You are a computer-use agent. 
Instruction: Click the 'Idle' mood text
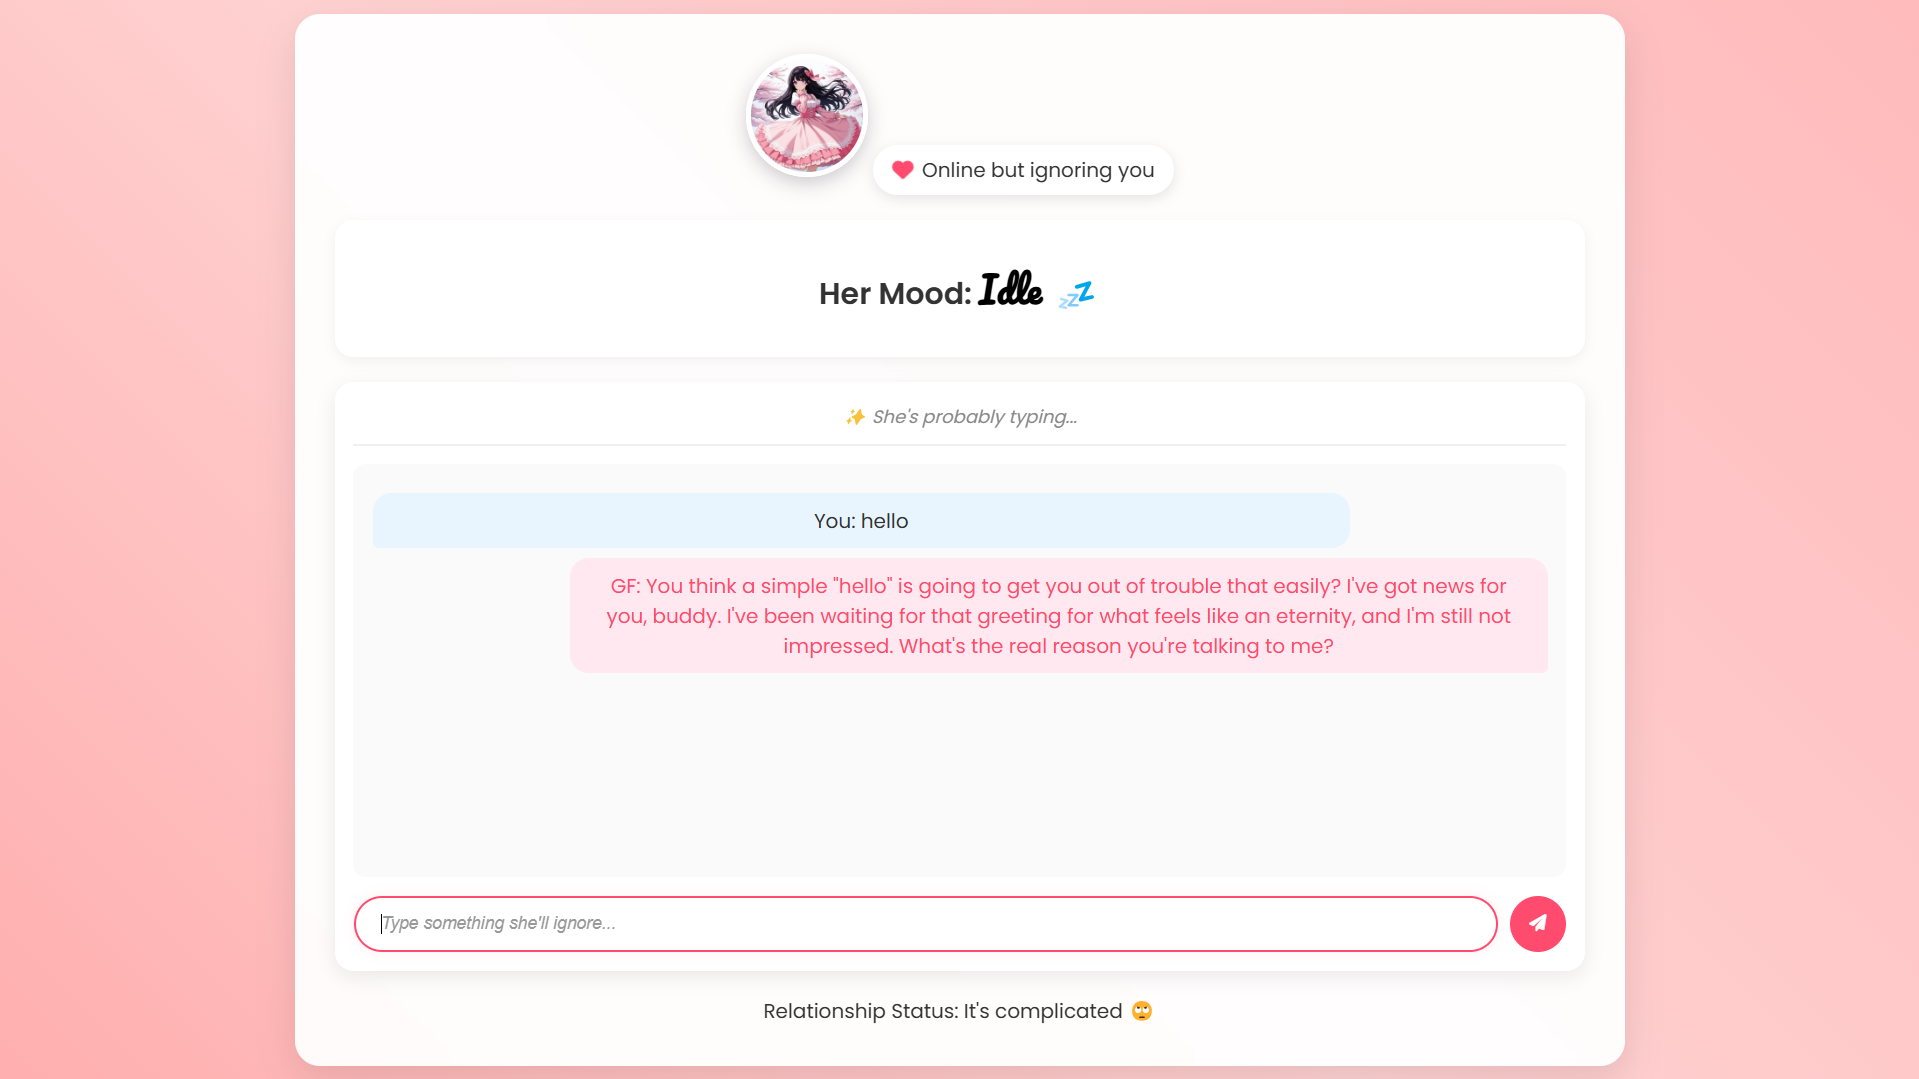[1010, 291]
